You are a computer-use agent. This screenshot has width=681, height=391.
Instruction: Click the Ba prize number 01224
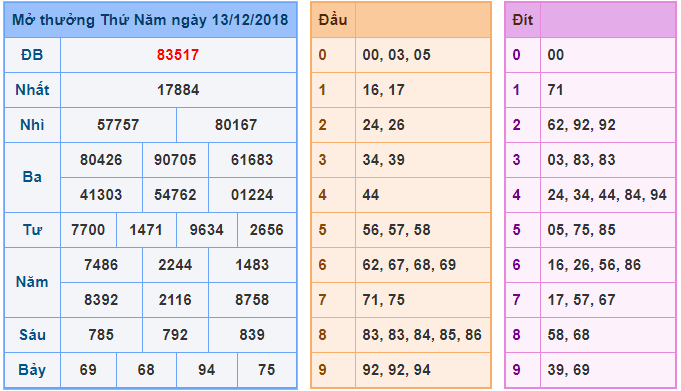[252, 195]
